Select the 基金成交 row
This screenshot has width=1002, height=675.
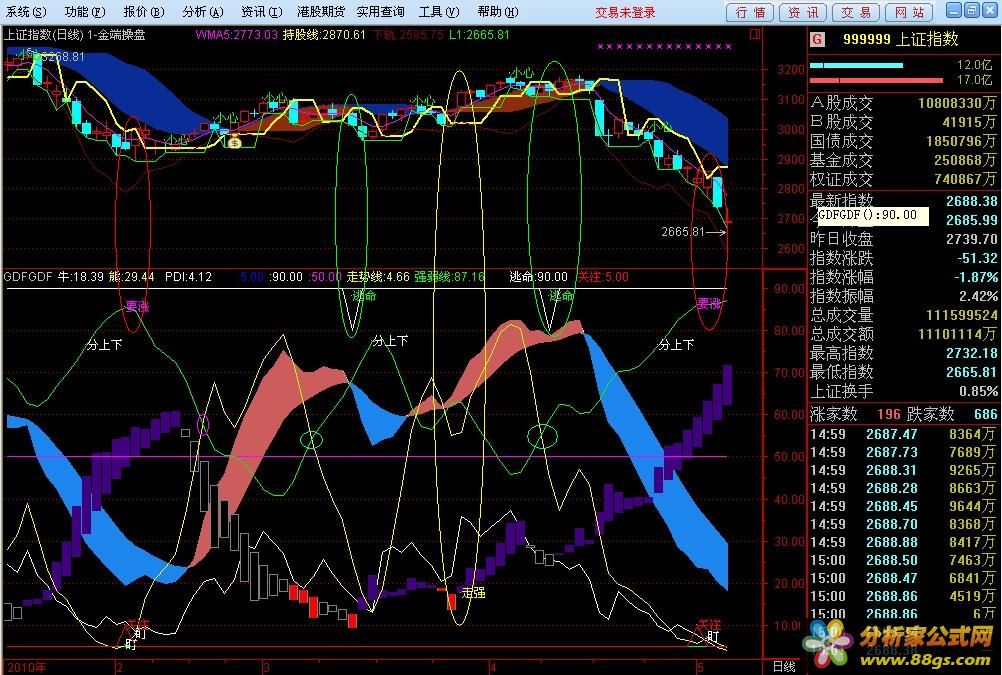[x=904, y=160]
